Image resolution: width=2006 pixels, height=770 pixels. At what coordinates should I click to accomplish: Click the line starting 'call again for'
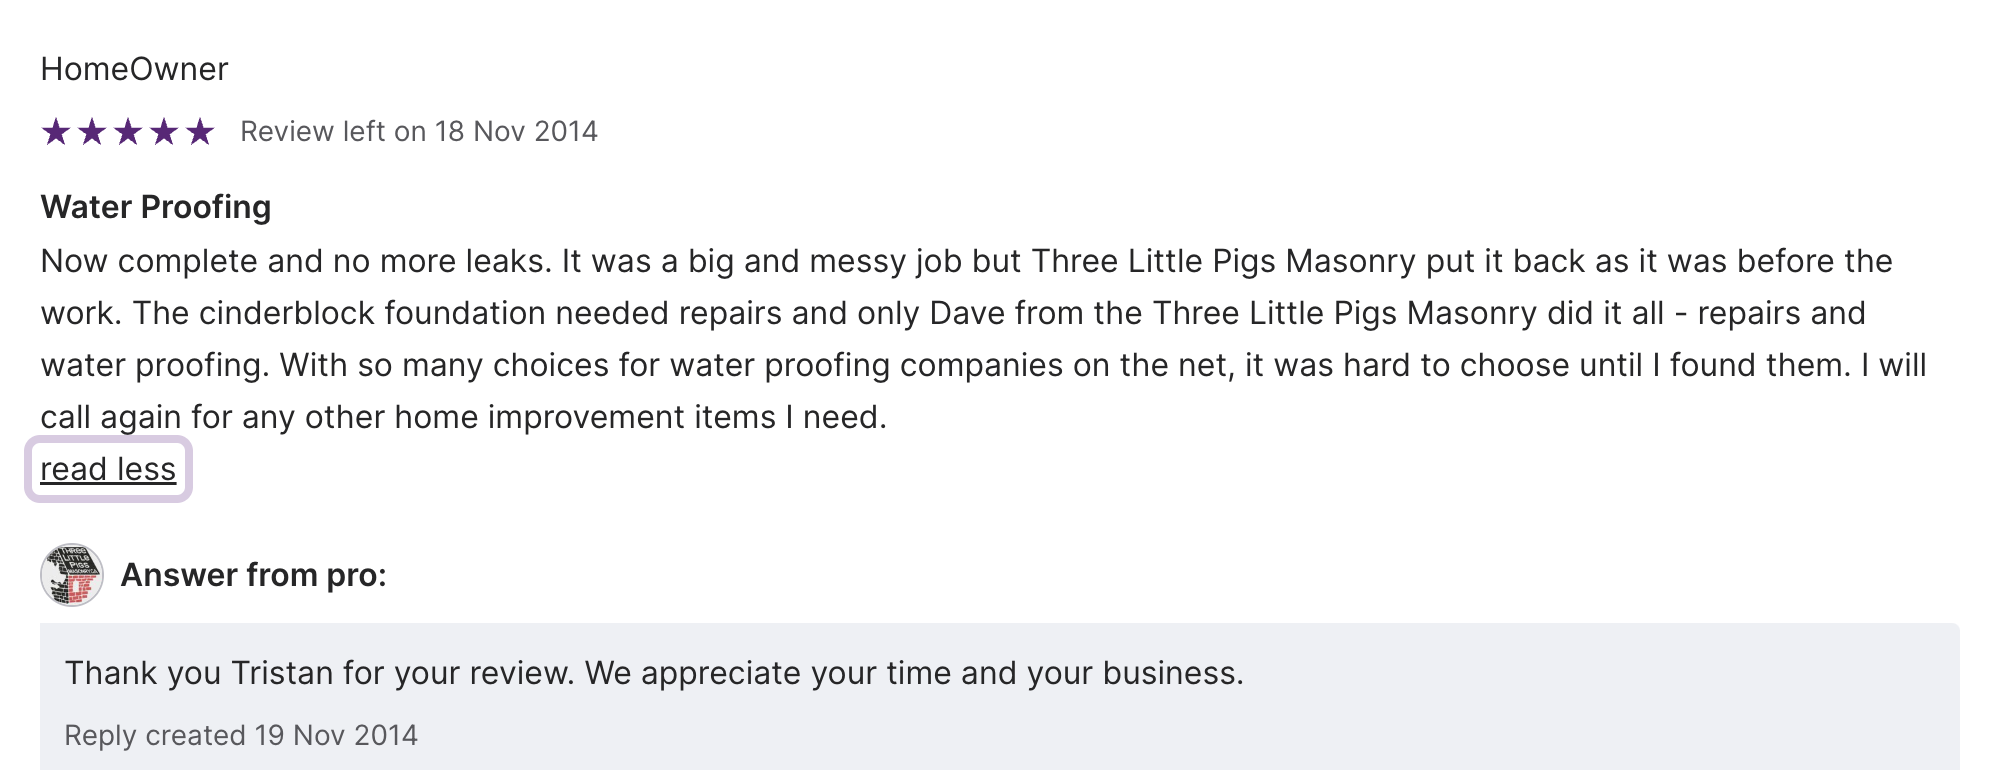pyautogui.click(x=463, y=417)
